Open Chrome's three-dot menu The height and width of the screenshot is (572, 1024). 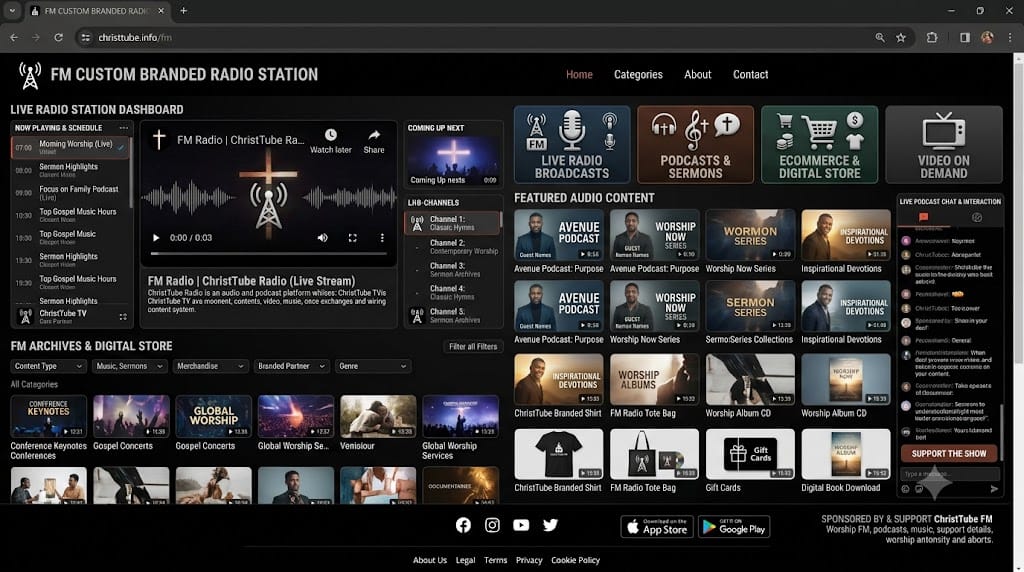tap(1010, 38)
